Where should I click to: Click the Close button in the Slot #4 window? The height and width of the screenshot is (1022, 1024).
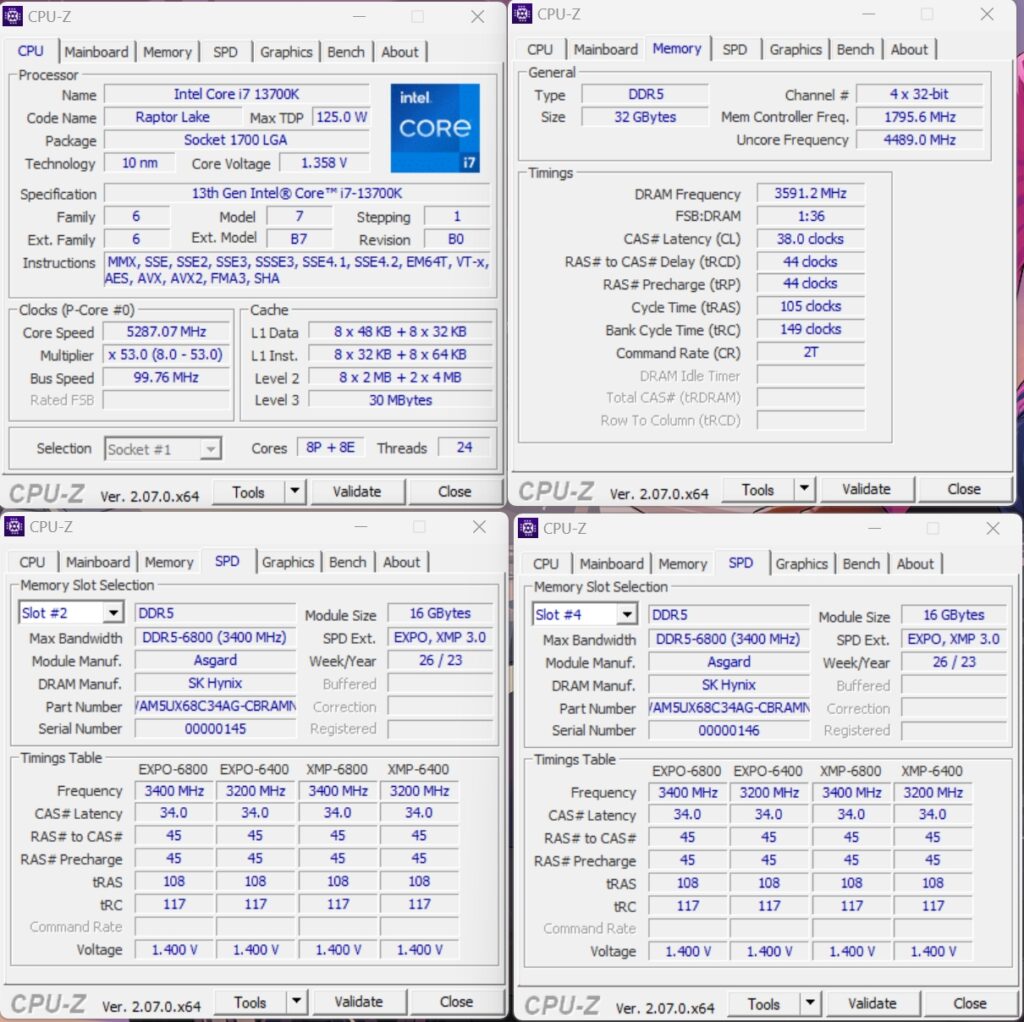pyautogui.click(x=970, y=1003)
